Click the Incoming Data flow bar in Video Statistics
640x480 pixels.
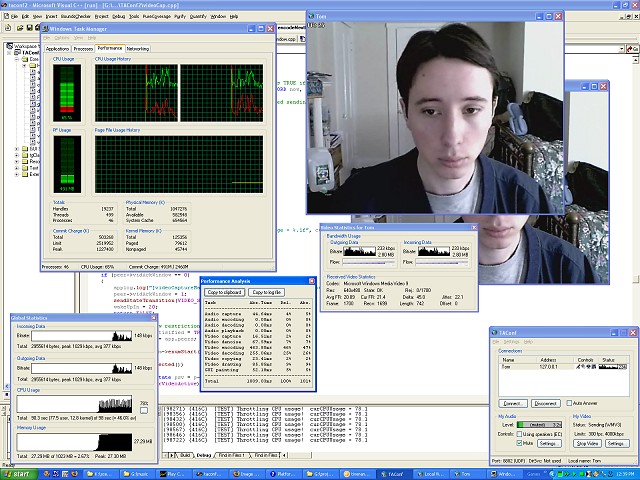pos(442,262)
